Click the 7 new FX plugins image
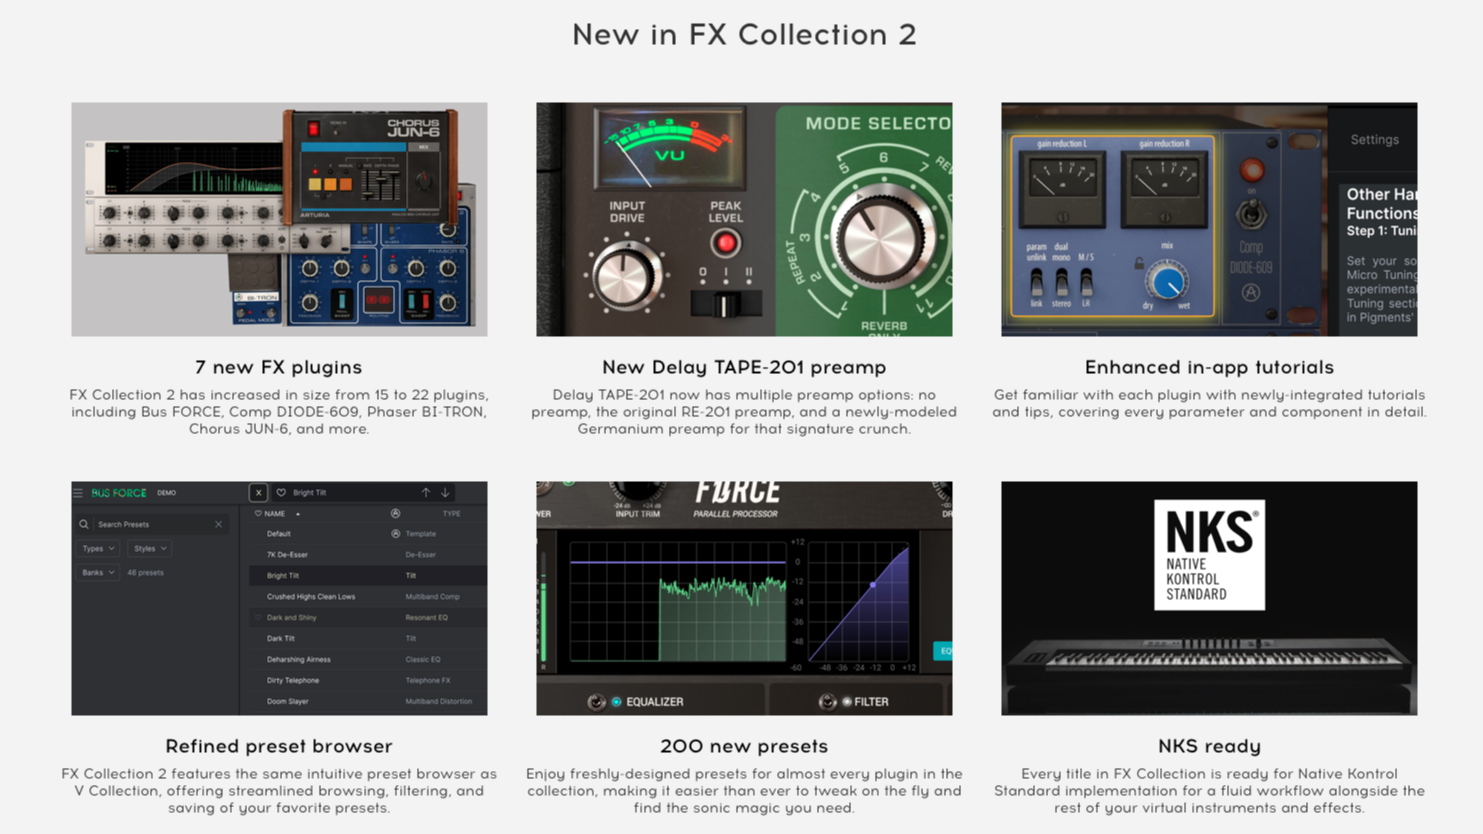This screenshot has height=834, width=1483. point(279,219)
